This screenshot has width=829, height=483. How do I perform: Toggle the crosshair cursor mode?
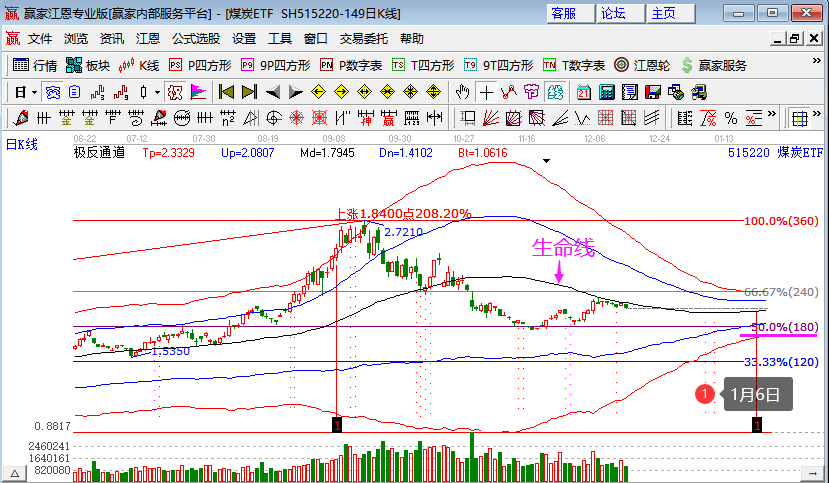click(x=486, y=92)
